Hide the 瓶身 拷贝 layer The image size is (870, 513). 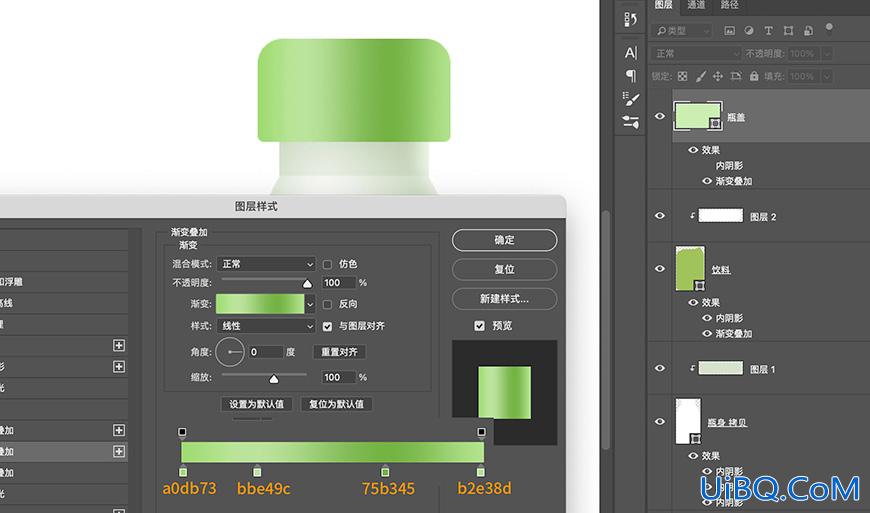click(x=660, y=421)
